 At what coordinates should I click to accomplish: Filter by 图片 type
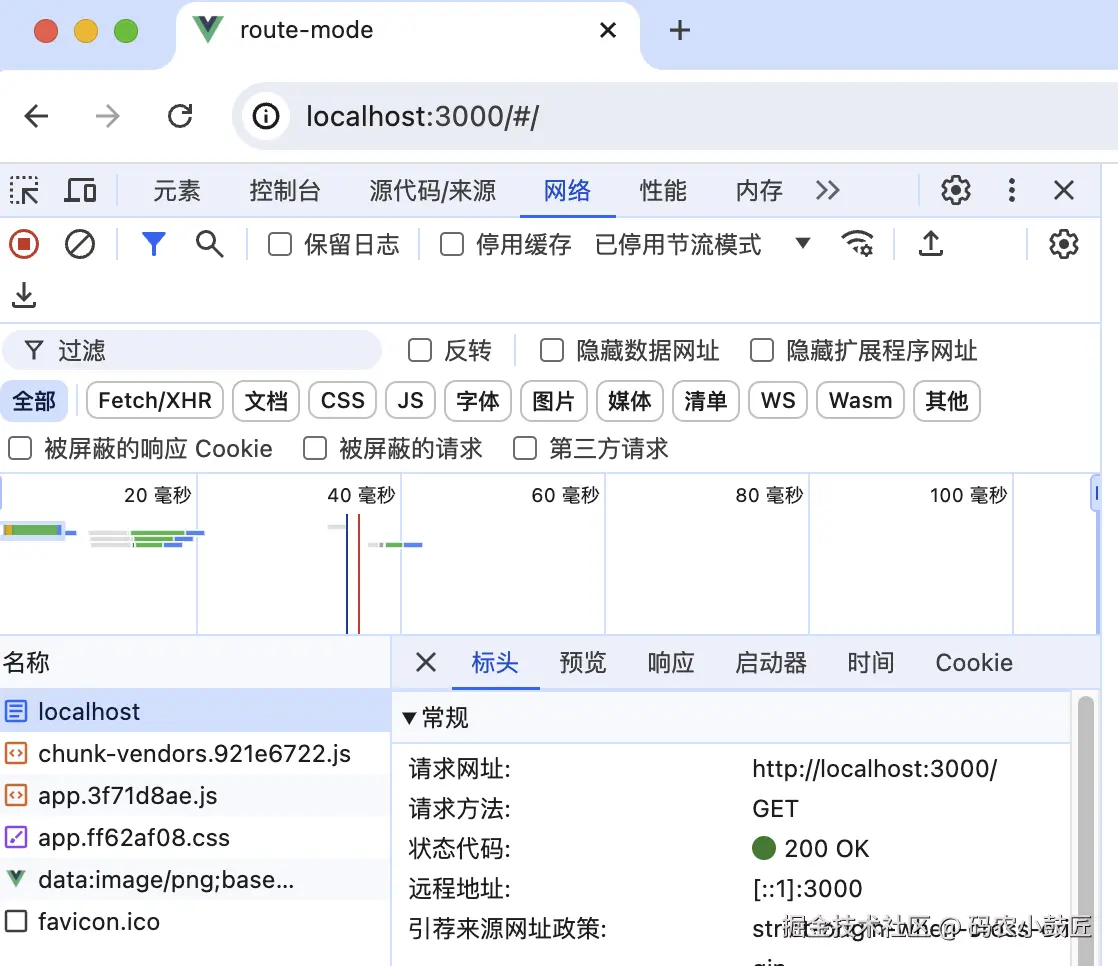(x=553, y=401)
